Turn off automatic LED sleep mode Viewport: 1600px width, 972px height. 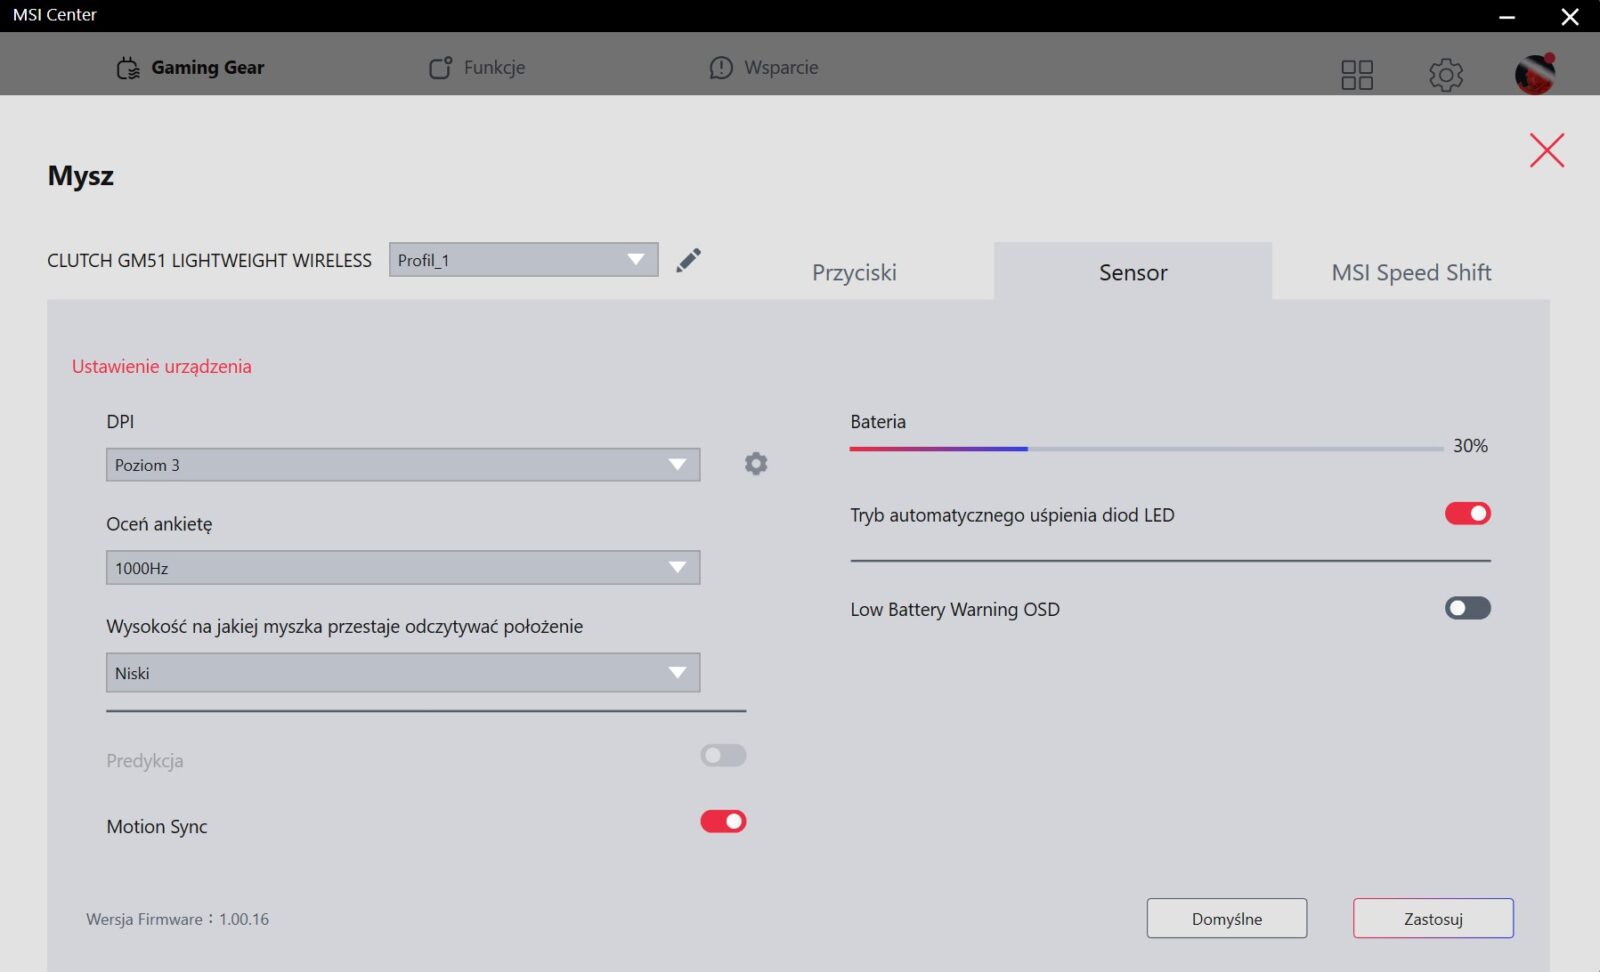click(x=1467, y=514)
